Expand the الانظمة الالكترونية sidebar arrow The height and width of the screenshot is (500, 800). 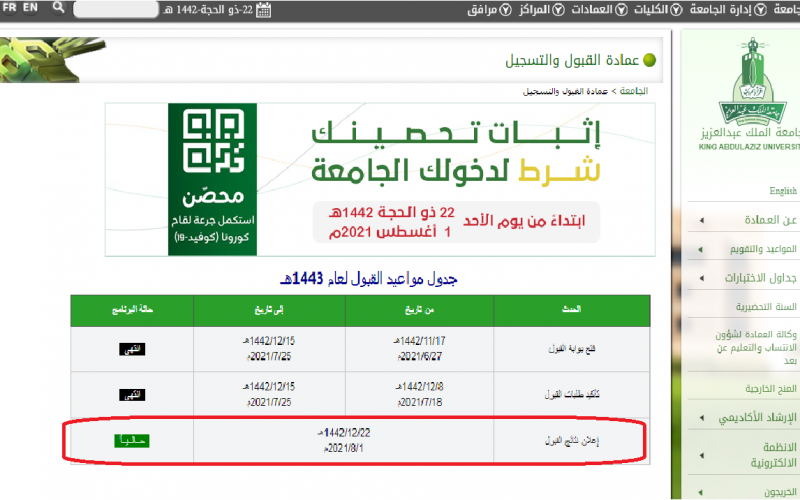coord(702,455)
